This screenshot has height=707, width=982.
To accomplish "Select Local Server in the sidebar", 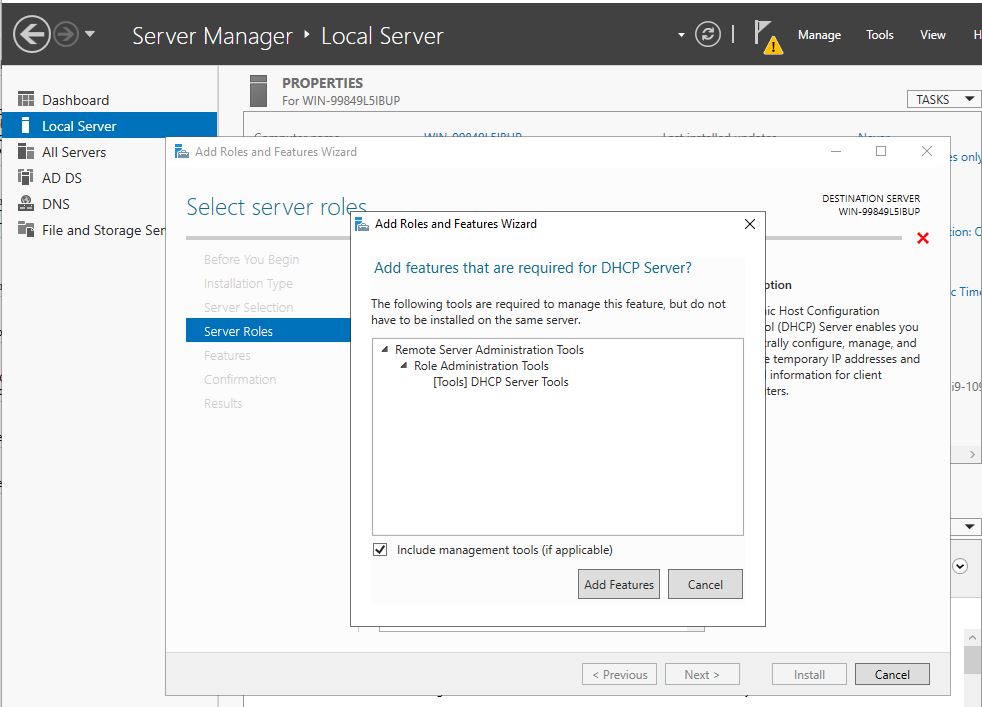I will click(x=110, y=126).
